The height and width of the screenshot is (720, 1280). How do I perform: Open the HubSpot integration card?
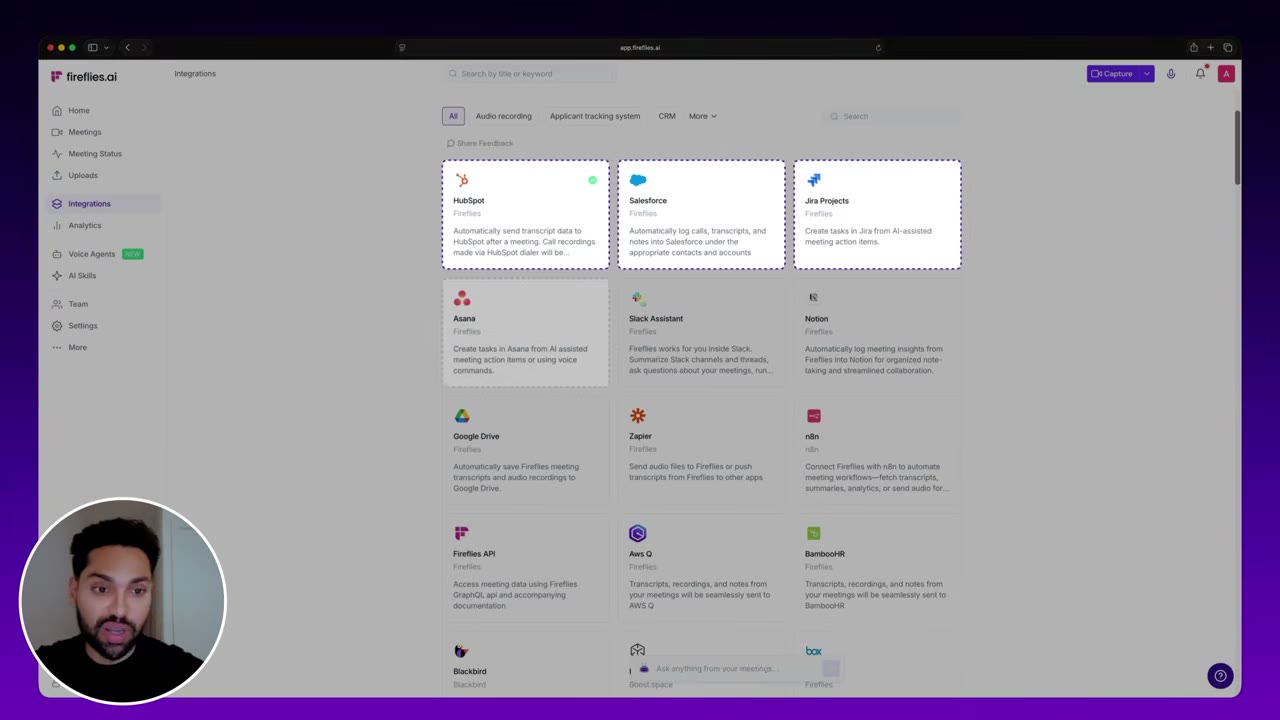tap(525, 215)
